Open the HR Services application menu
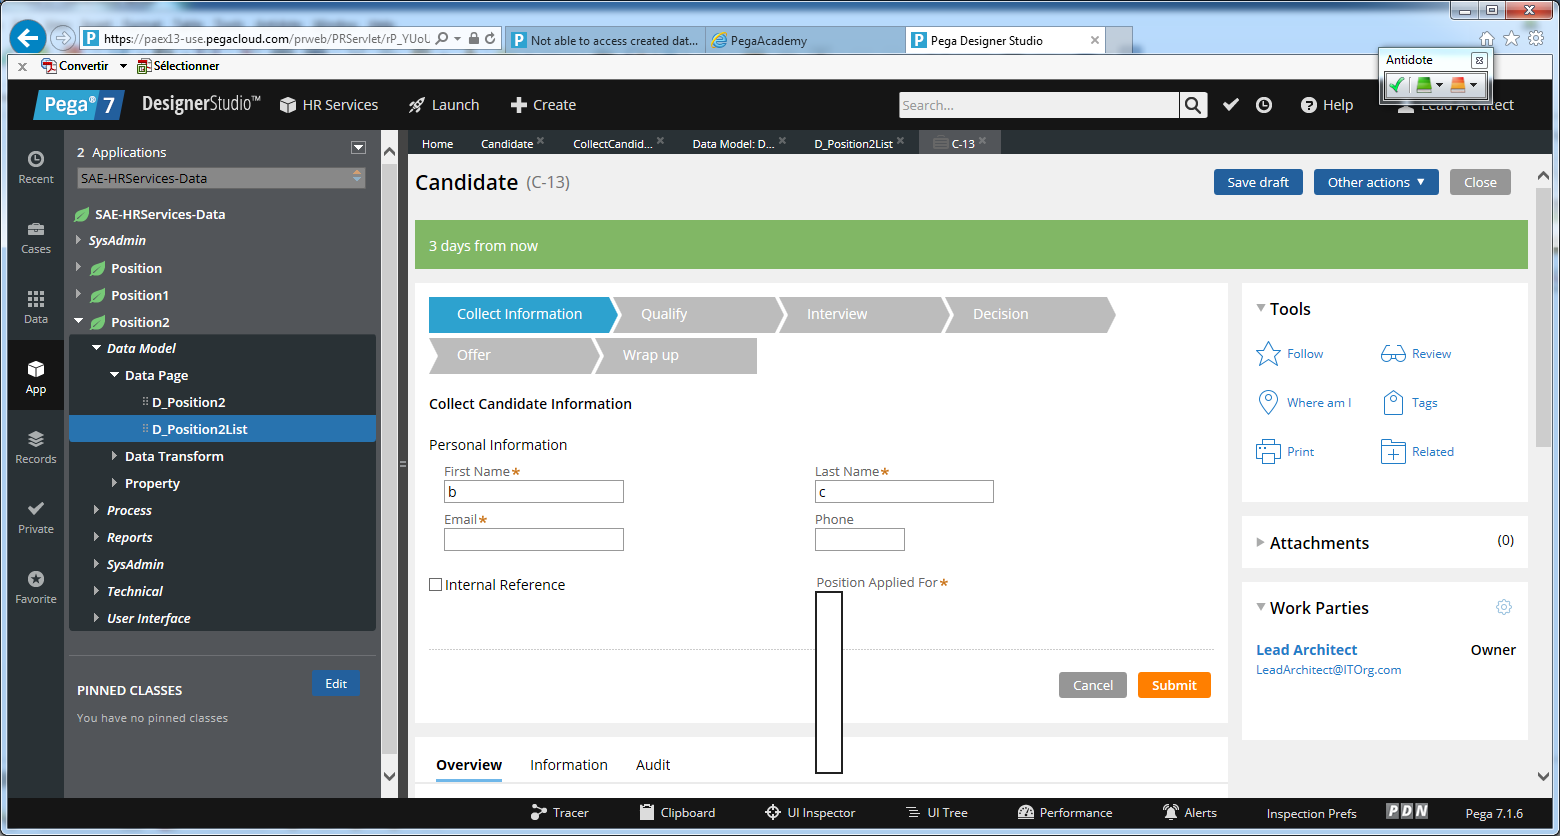The image size is (1560, 836). [329, 105]
